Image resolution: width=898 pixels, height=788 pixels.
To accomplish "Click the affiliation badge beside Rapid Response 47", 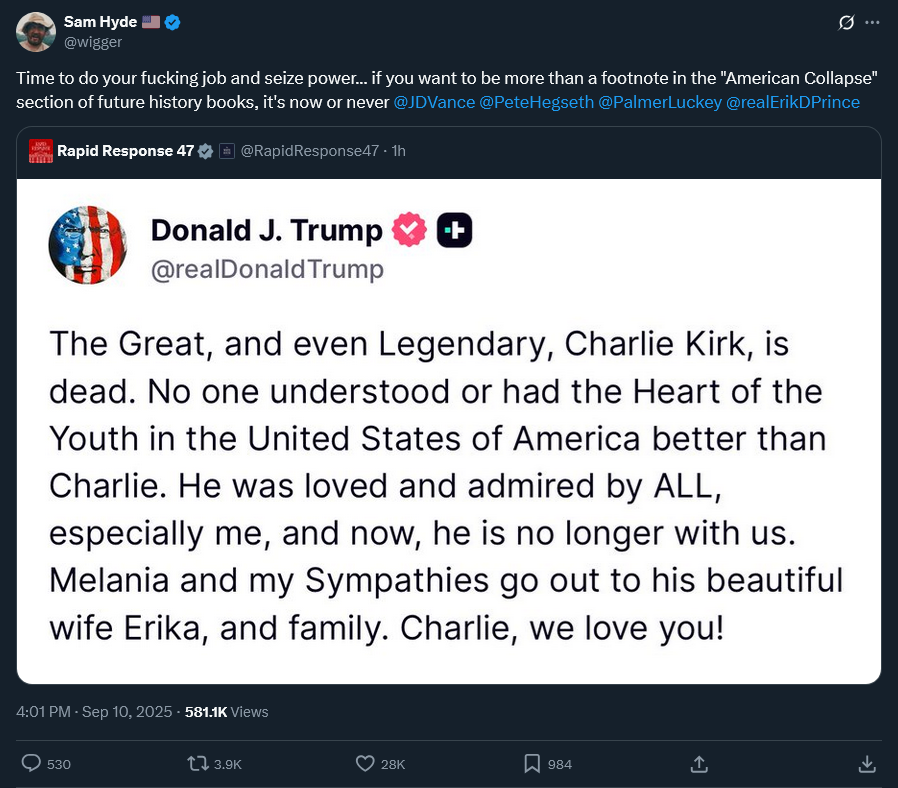I will [227, 151].
